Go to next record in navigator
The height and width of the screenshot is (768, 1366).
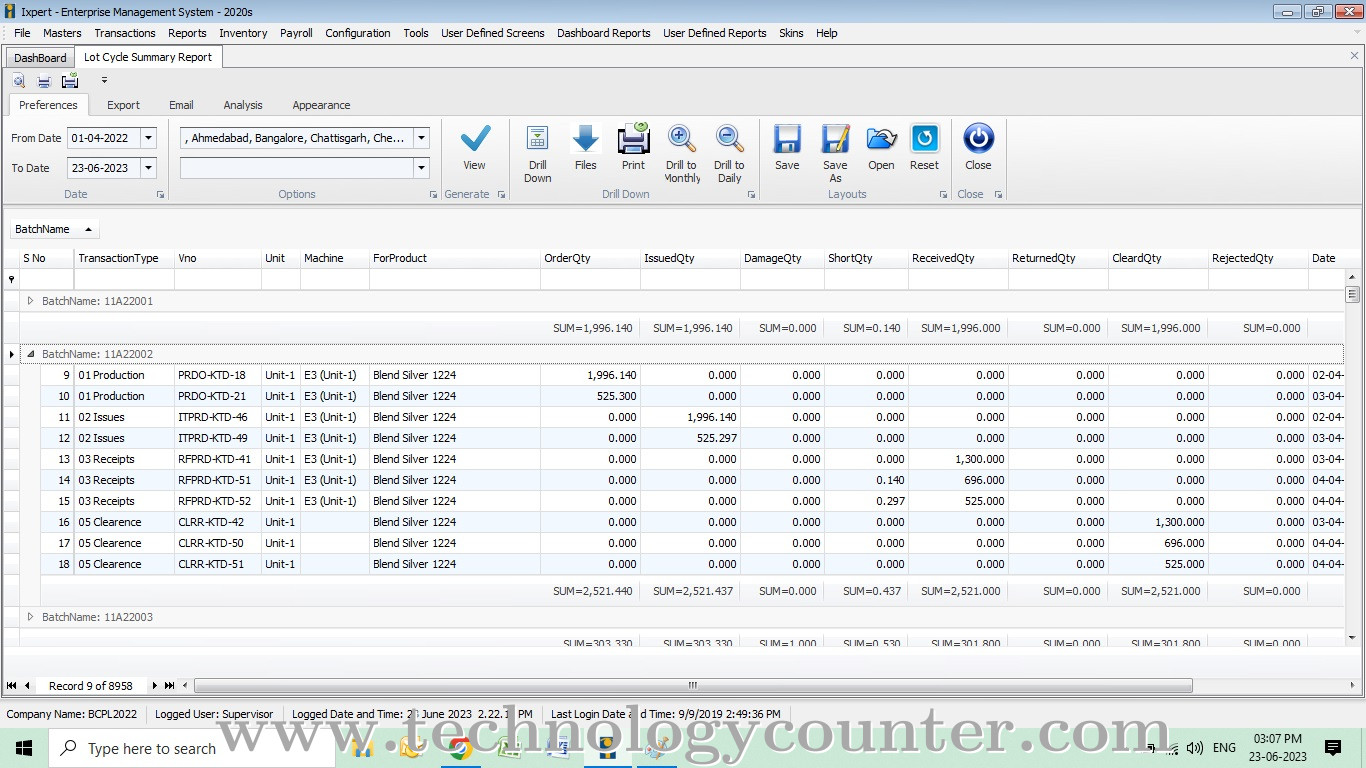(x=154, y=686)
